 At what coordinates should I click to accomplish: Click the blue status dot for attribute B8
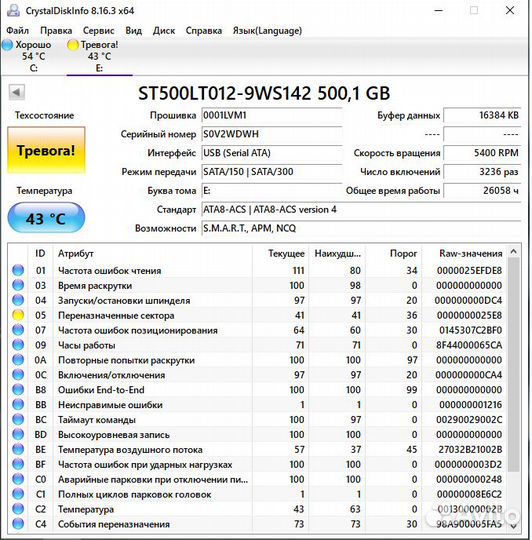18,390
